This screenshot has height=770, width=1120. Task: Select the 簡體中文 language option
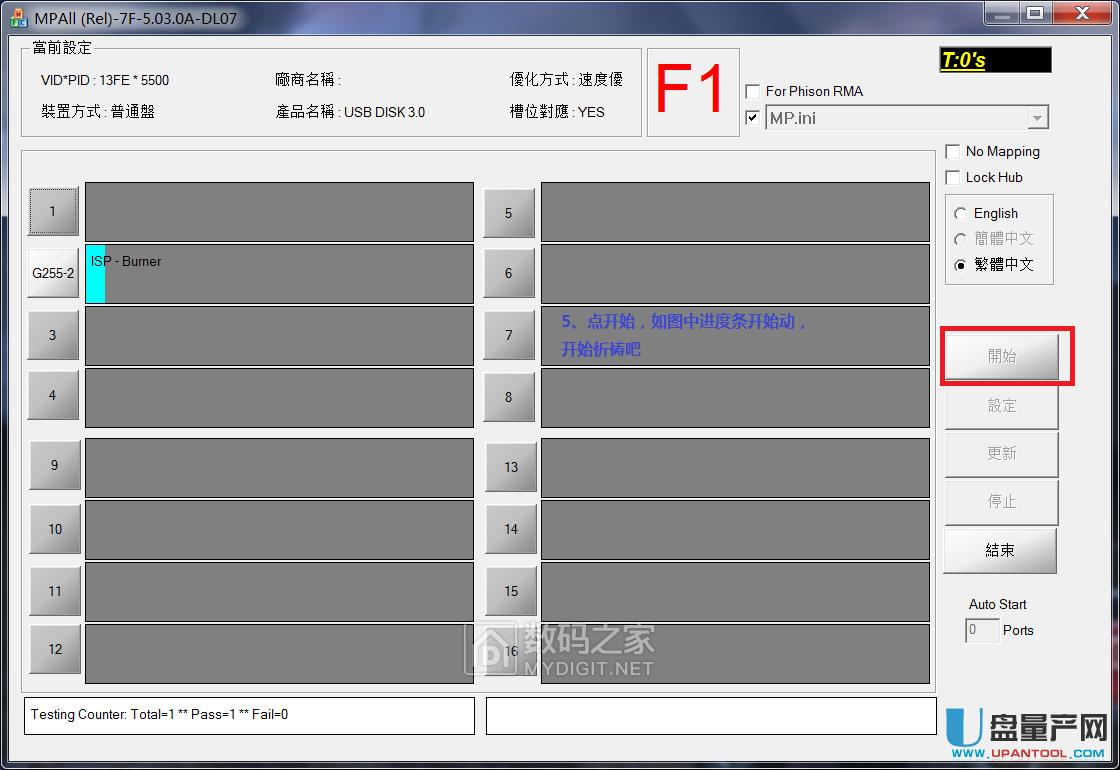(963, 238)
